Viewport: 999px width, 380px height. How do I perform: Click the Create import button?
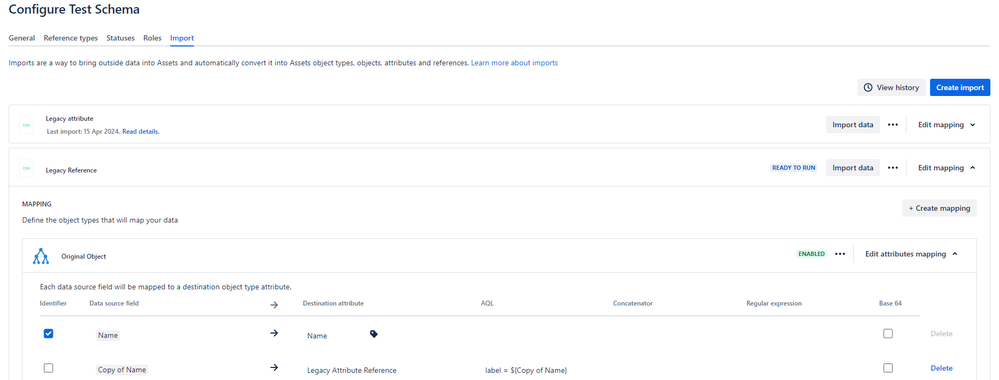tap(960, 87)
